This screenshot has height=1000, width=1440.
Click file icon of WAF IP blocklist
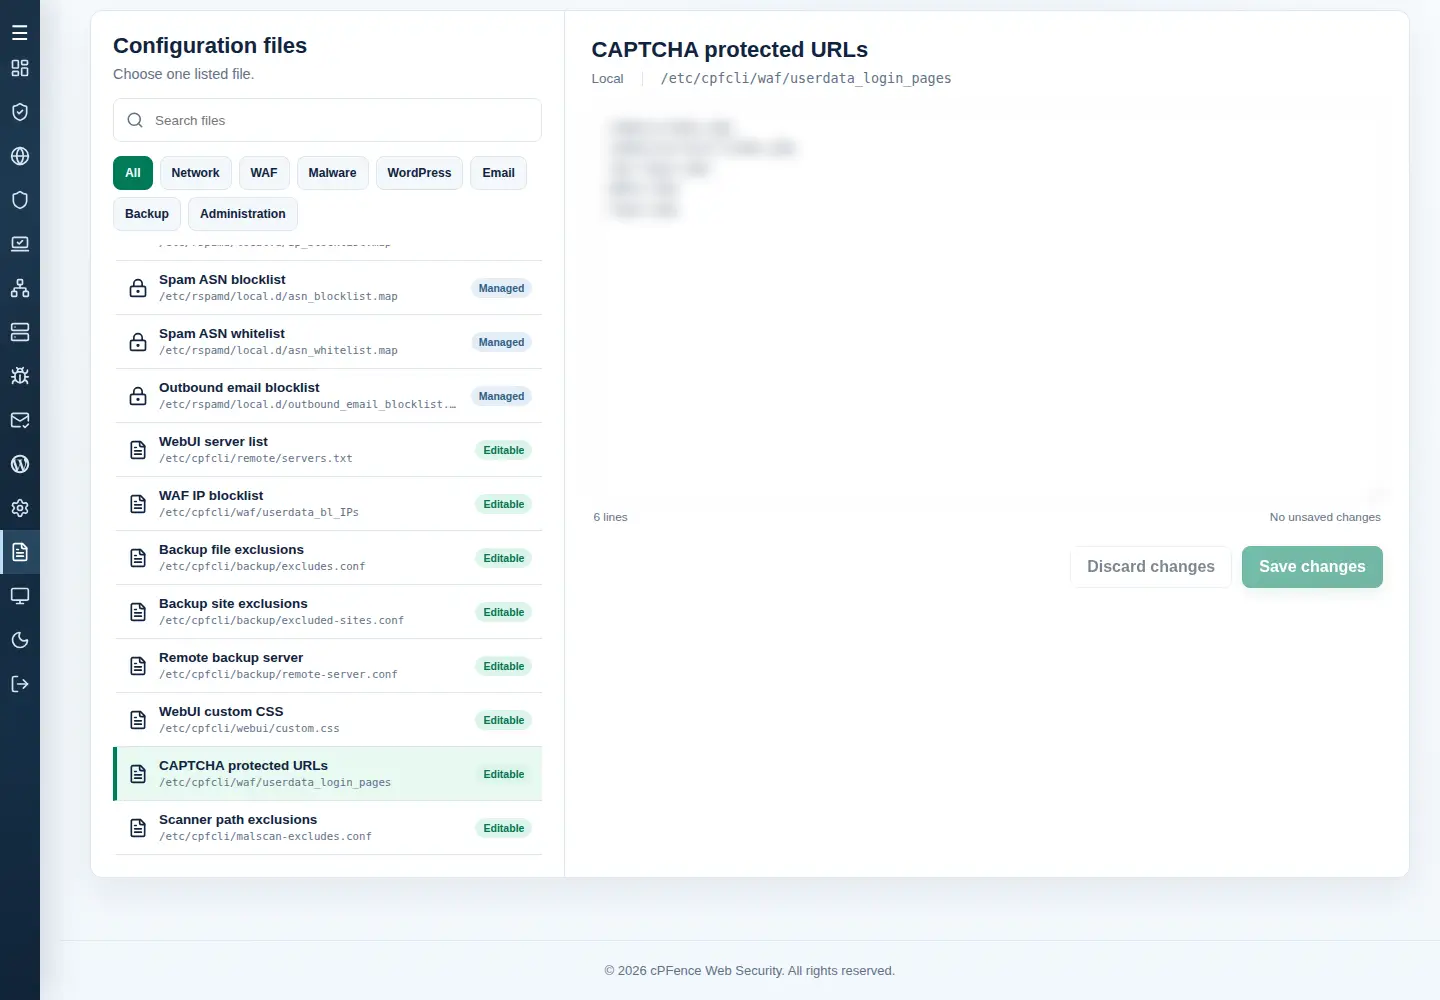pos(138,504)
